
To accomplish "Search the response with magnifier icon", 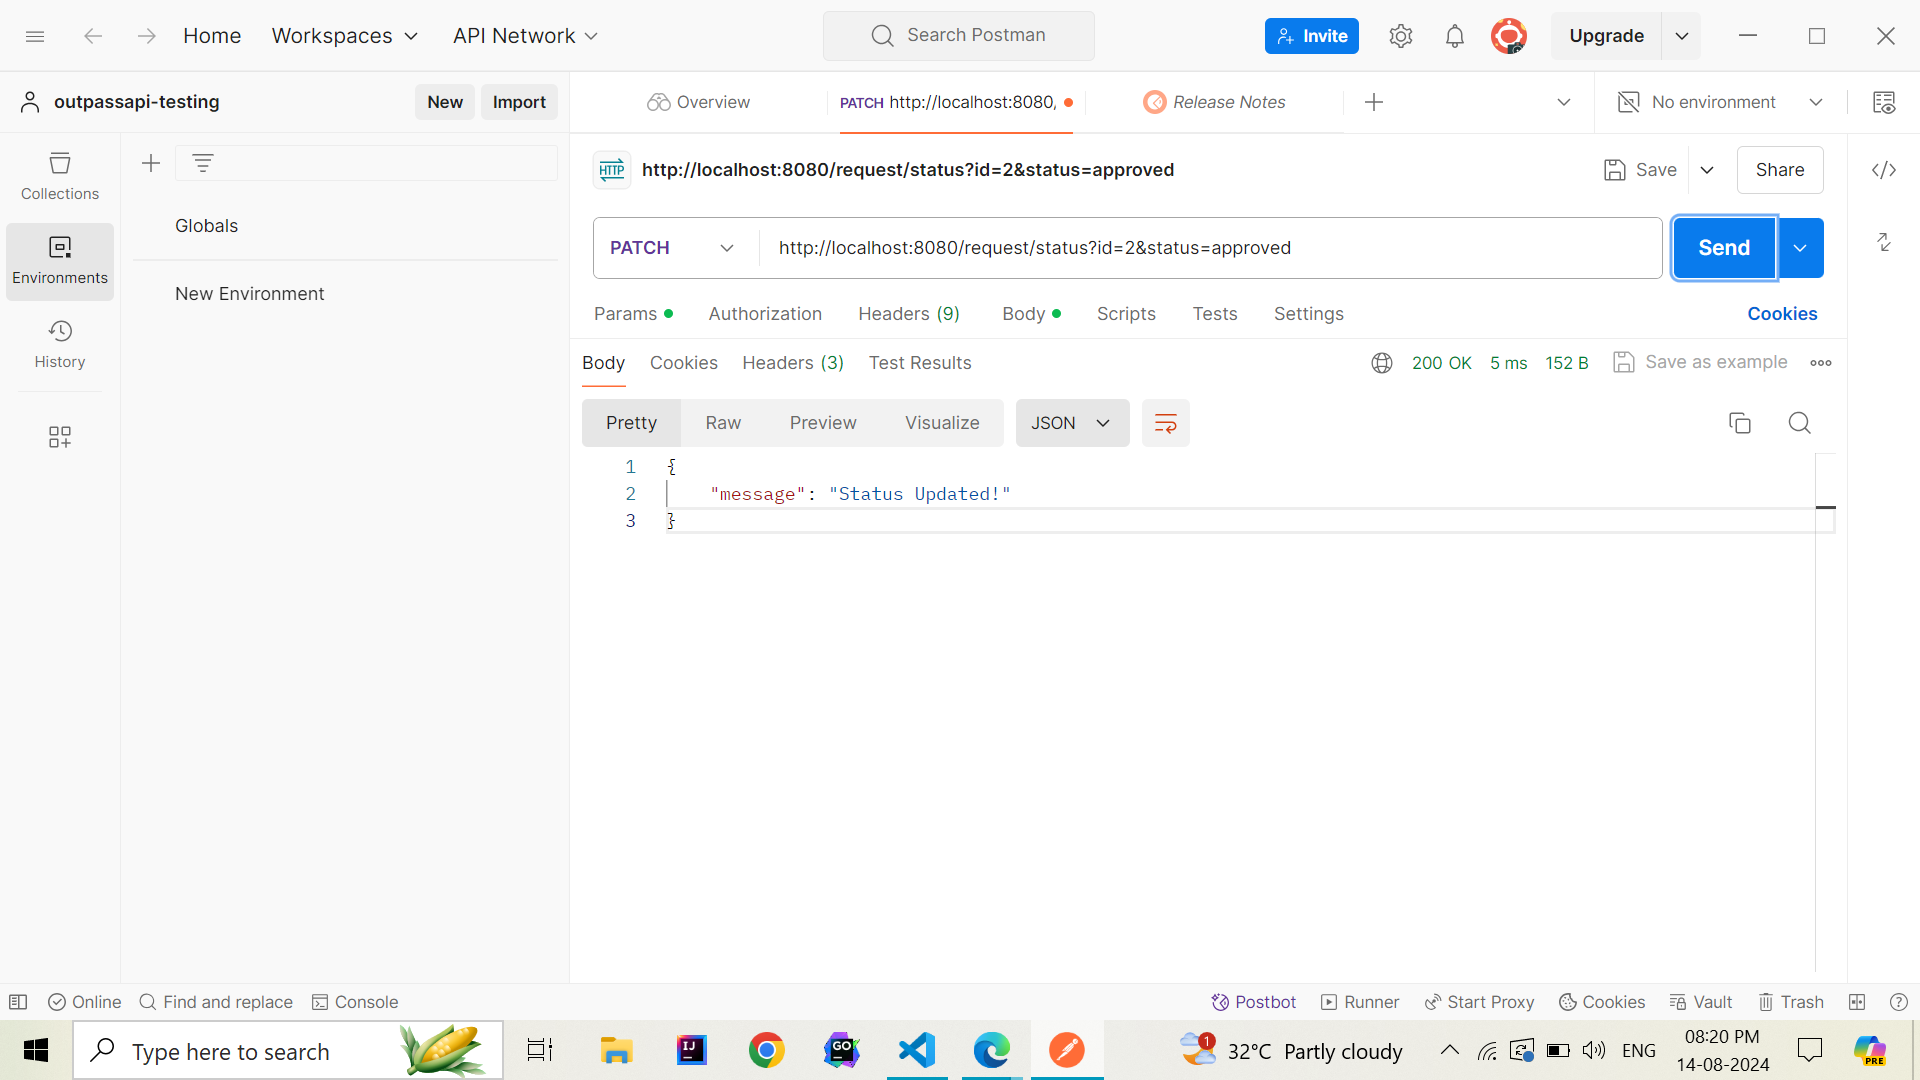I will (x=1799, y=423).
